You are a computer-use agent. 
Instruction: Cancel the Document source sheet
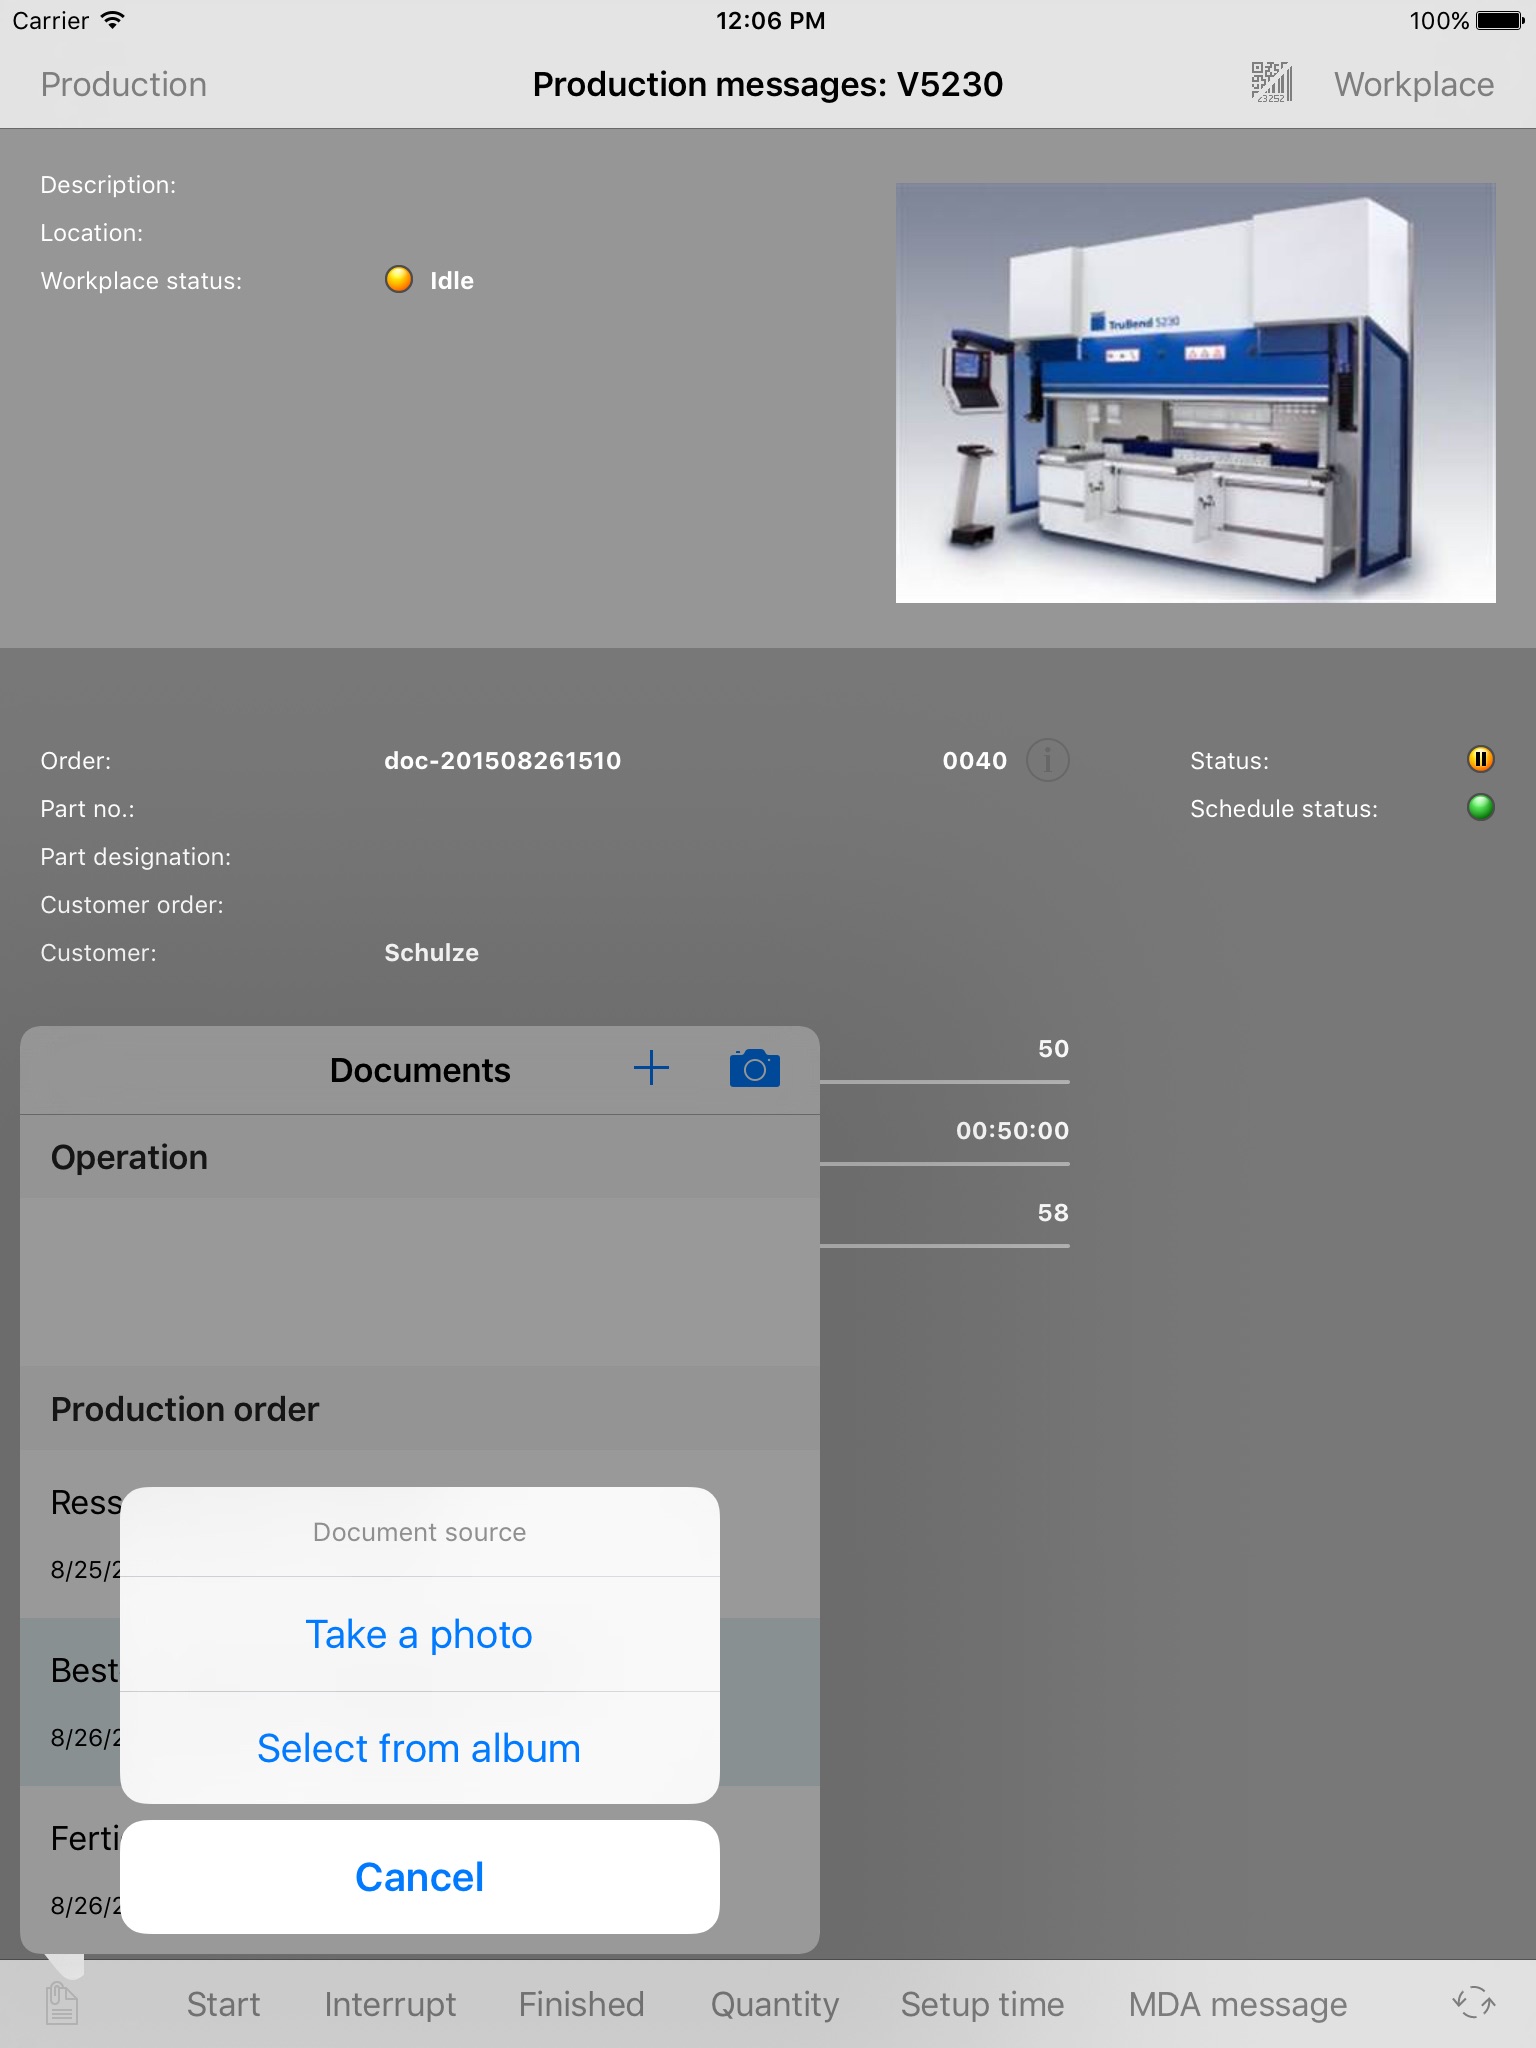(x=420, y=1877)
